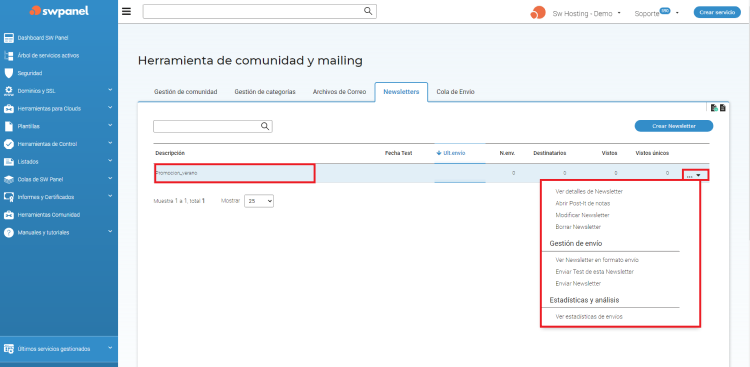The image size is (750, 367).
Task: Focus the top global search field
Action: [259, 11]
